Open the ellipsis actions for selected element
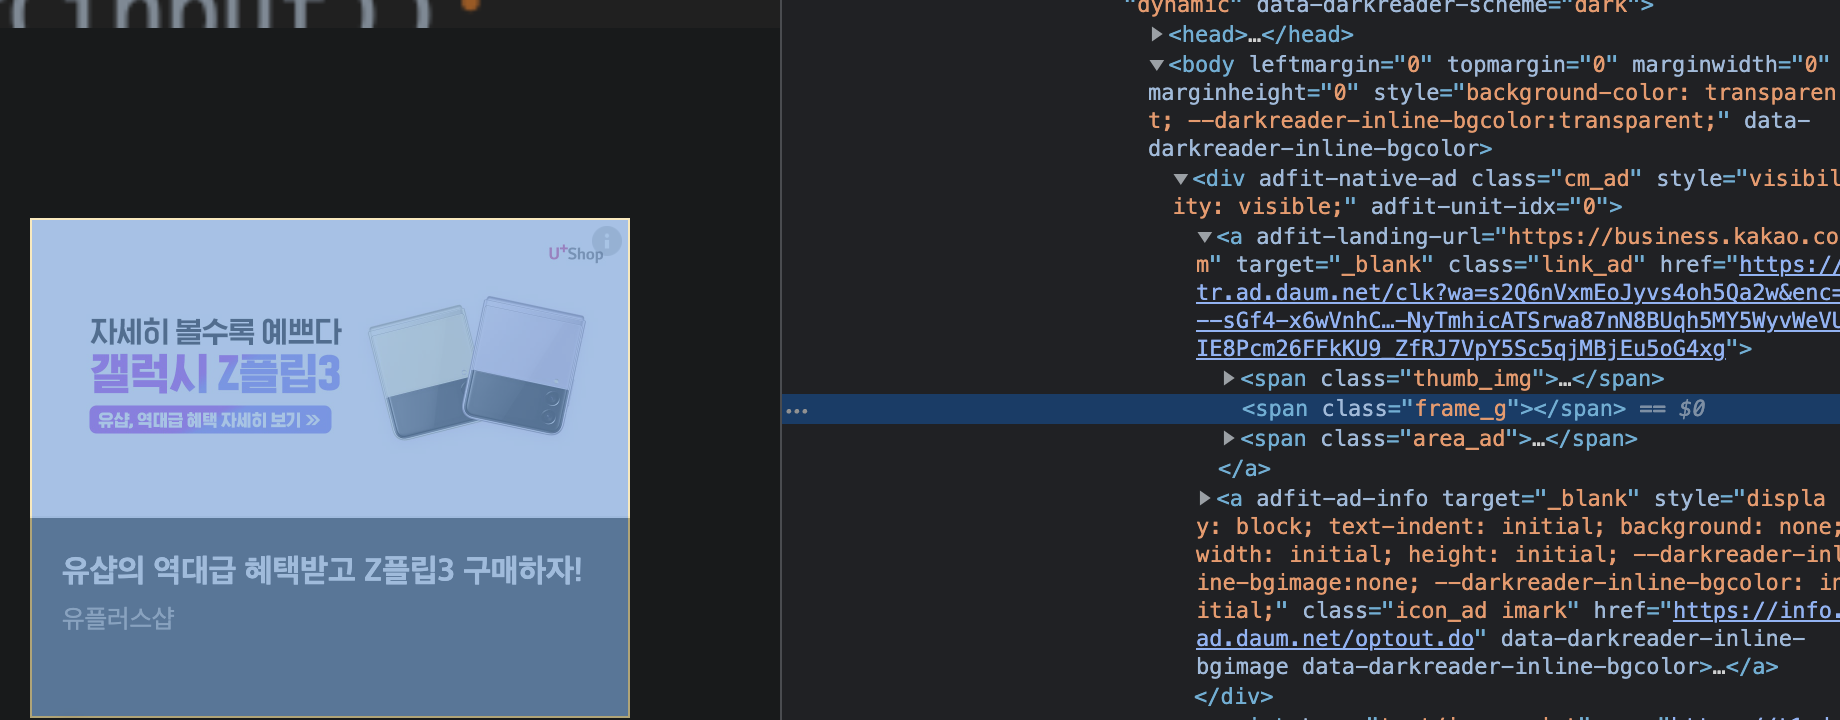This screenshot has height=720, width=1840. (797, 411)
